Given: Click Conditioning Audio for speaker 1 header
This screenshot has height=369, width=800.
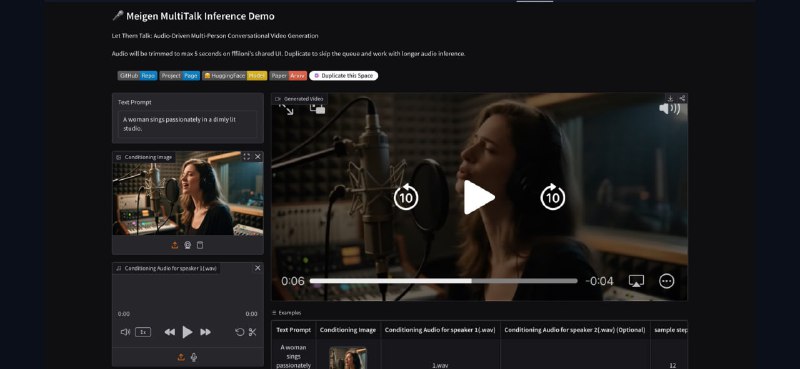Looking at the screenshot, I should point(440,330).
